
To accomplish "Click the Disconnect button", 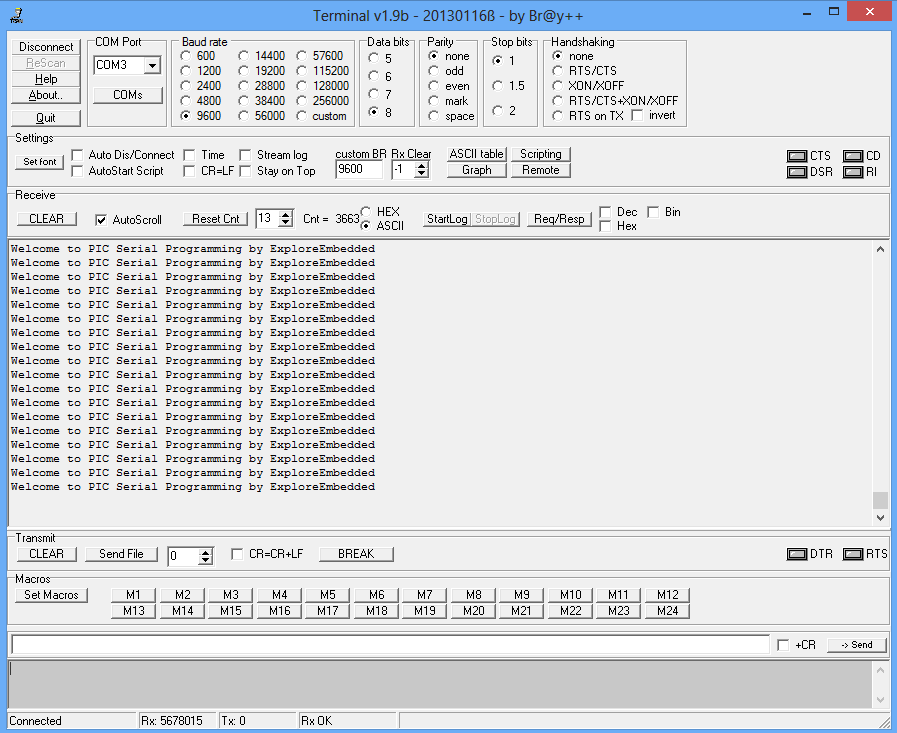I will (x=46, y=47).
